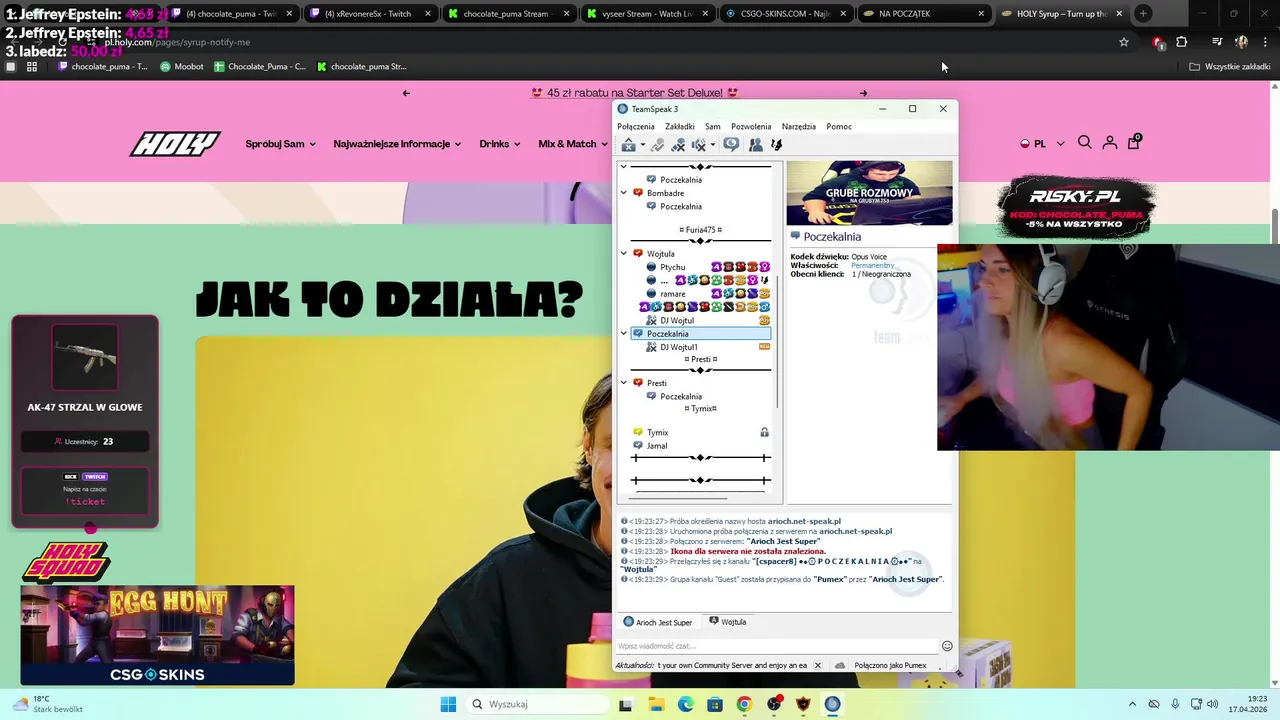The width and height of the screenshot is (1280, 720).
Task: Open the Narzędzia menu
Action: [x=799, y=126]
